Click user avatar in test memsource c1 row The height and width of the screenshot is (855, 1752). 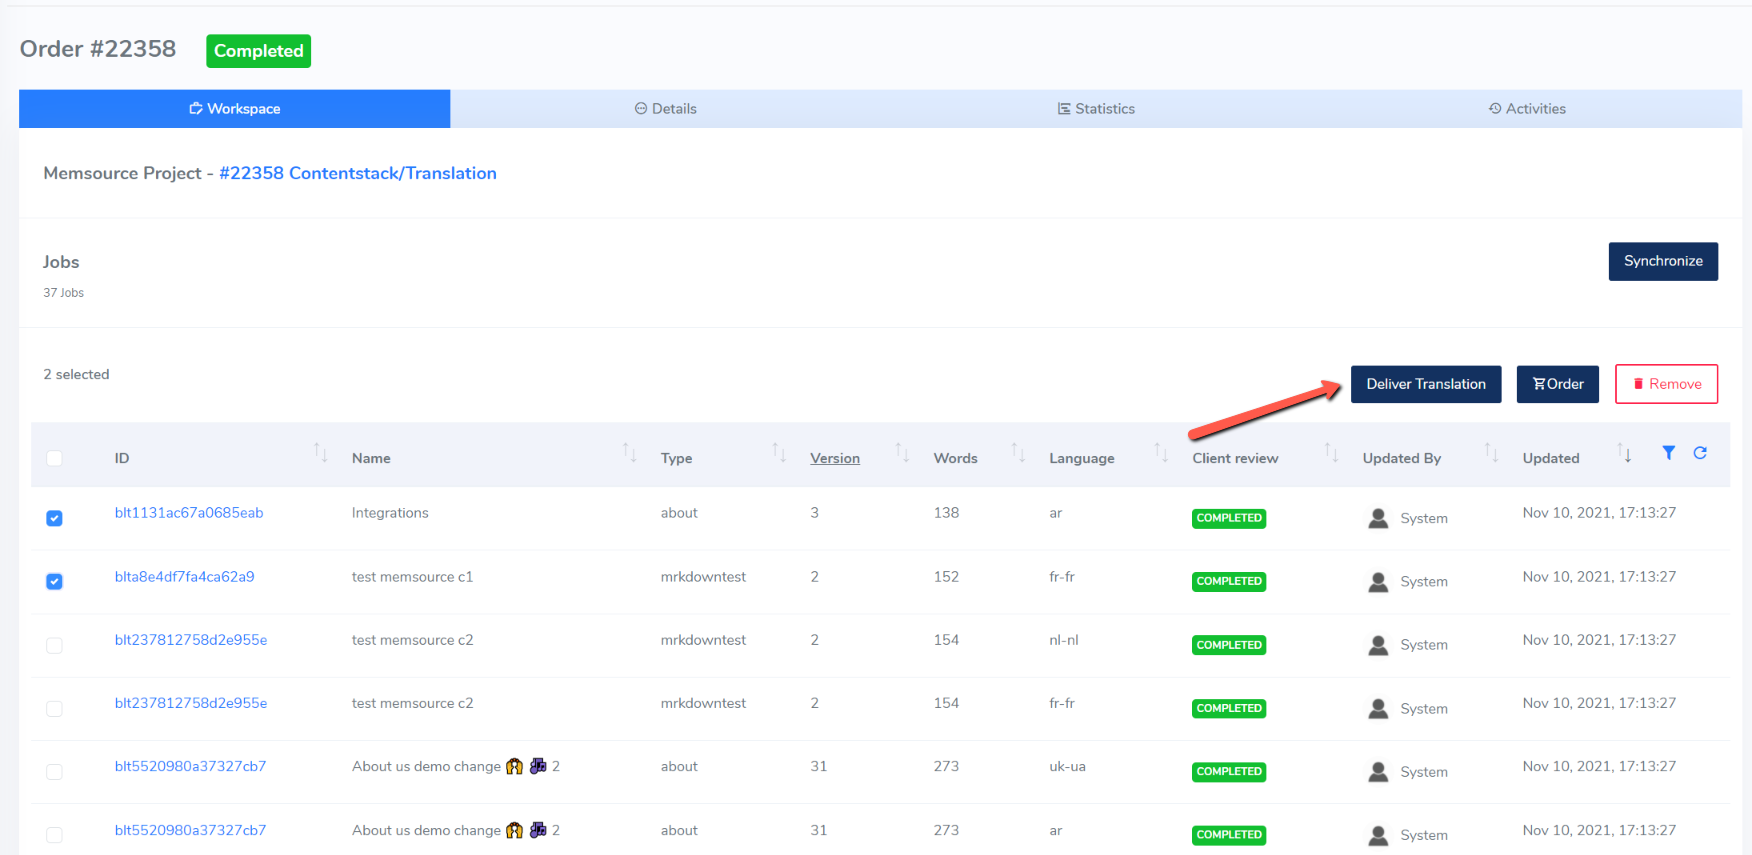1378,582
